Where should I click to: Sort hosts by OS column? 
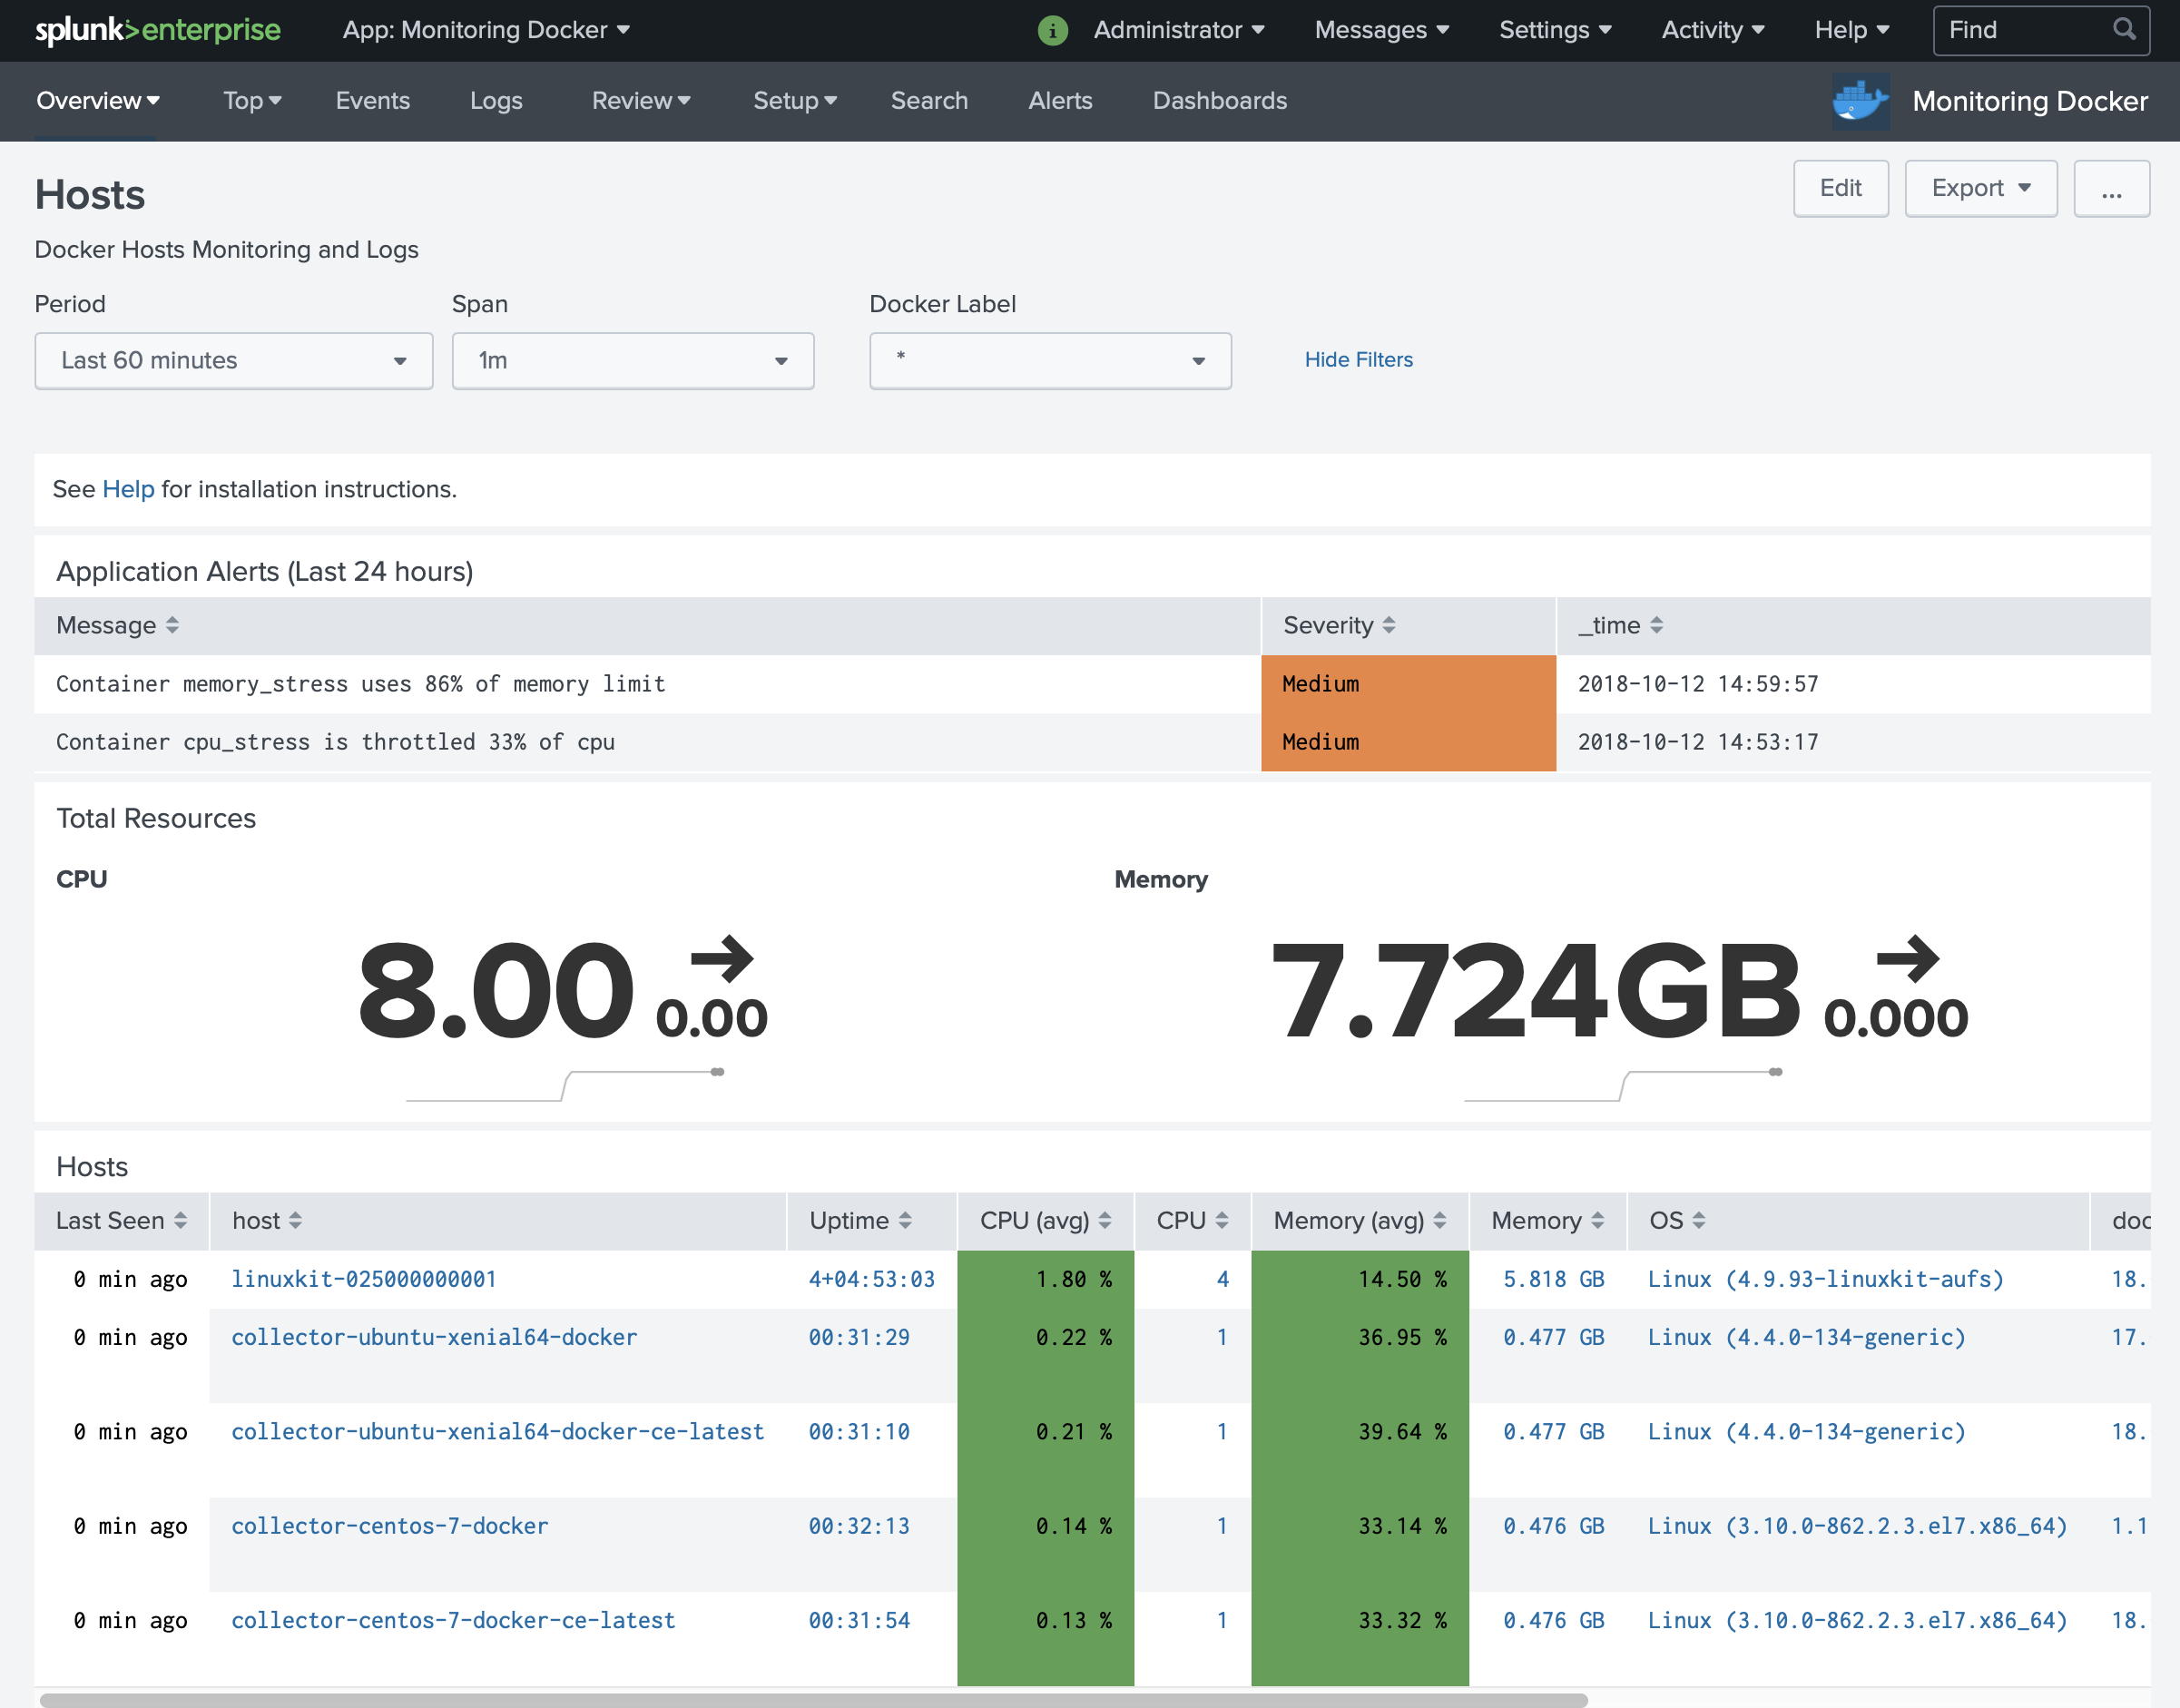[x=1677, y=1221]
